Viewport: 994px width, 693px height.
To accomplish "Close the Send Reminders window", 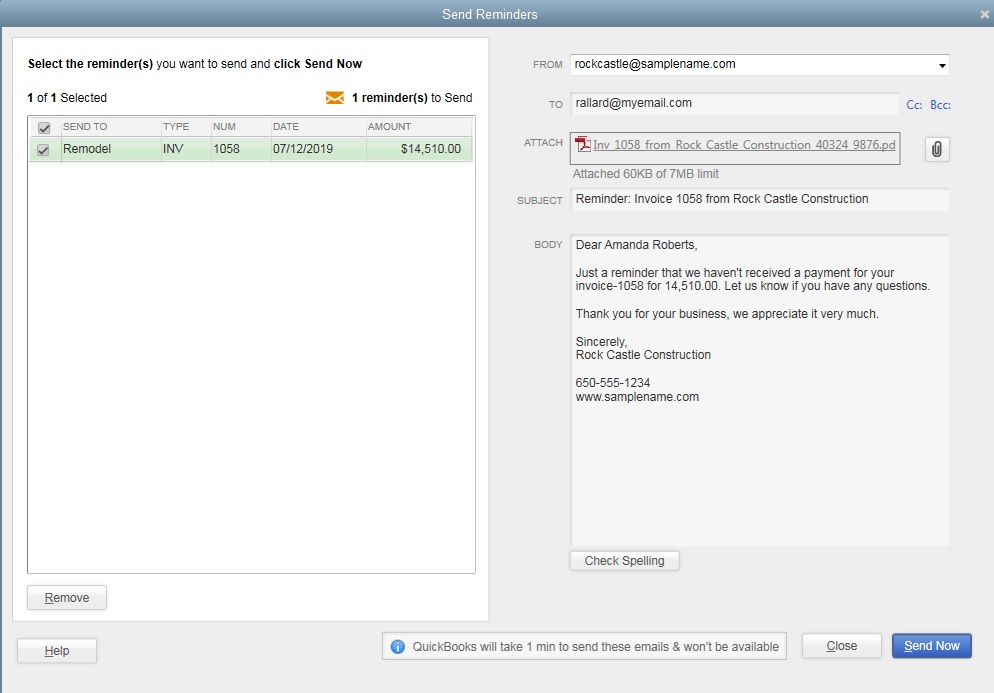I will (x=984, y=14).
